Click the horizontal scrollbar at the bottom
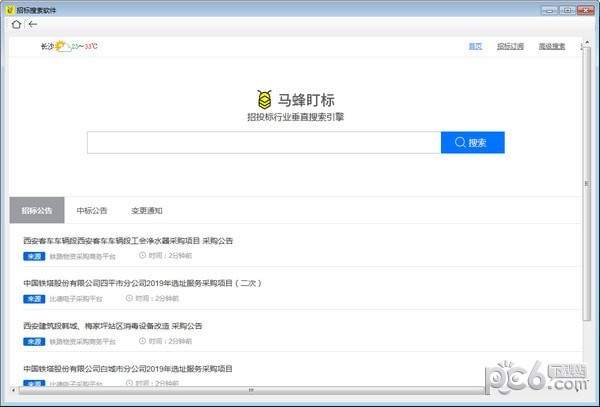The height and width of the screenshot is (407, 600). coord(250,390)
